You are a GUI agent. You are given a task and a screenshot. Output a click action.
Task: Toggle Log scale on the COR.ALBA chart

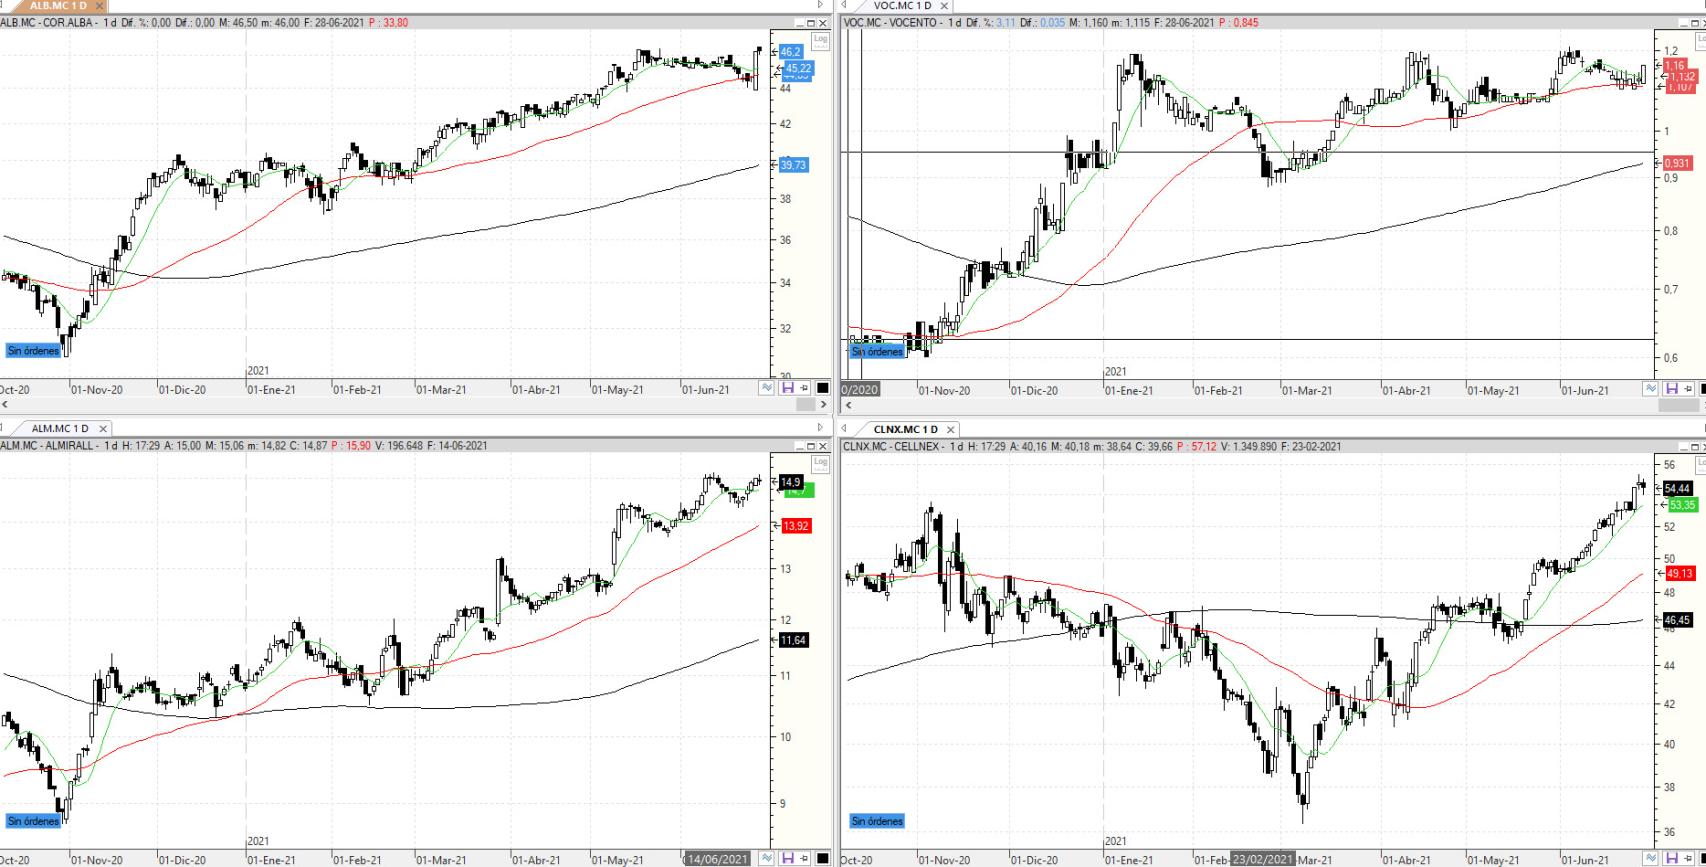[820, 41]
